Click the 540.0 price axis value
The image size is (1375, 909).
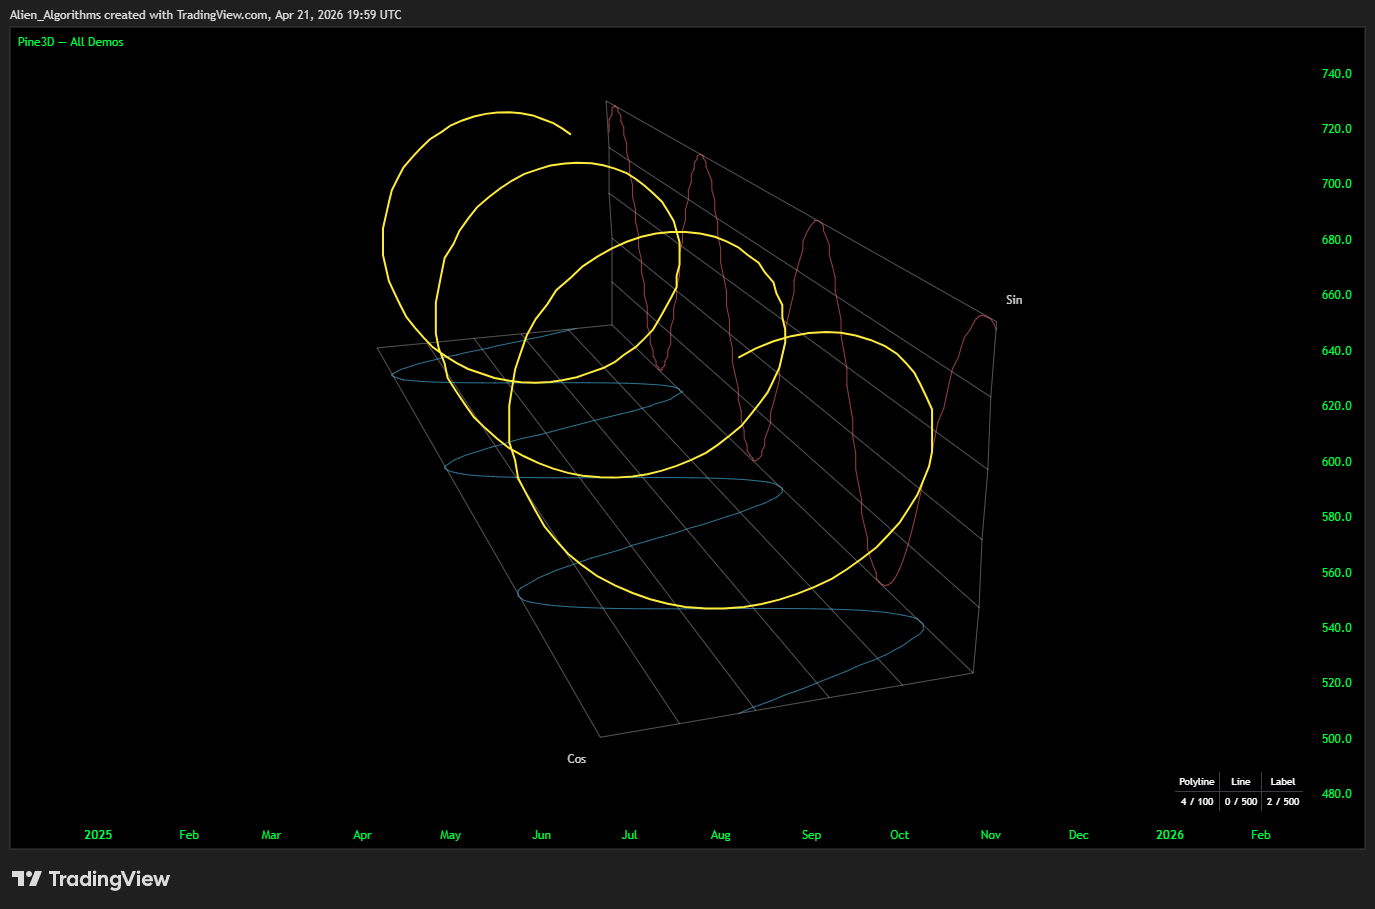(x=1336, y=628)
